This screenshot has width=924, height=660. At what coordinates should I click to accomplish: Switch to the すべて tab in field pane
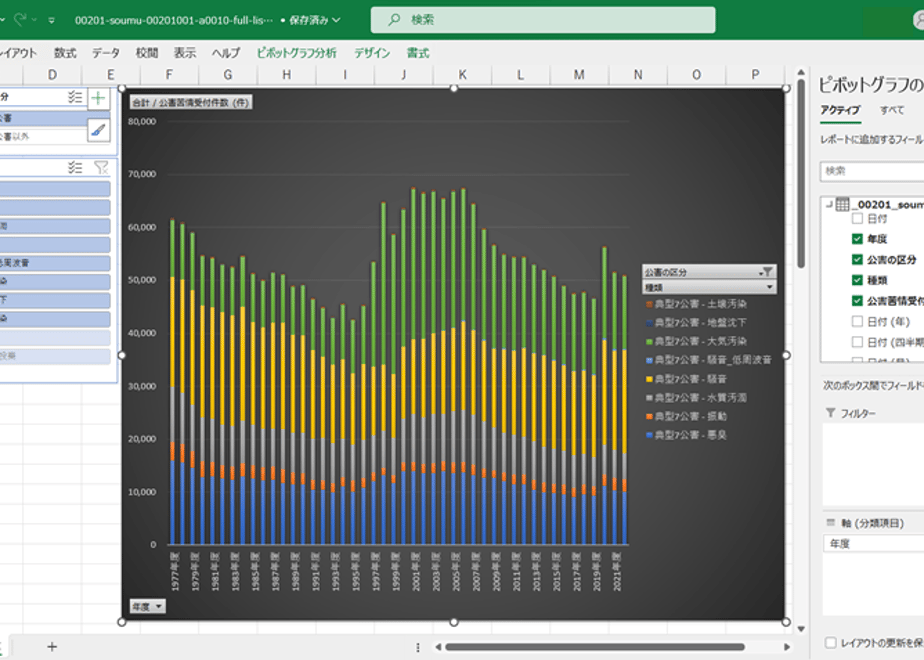coord(892,110)
